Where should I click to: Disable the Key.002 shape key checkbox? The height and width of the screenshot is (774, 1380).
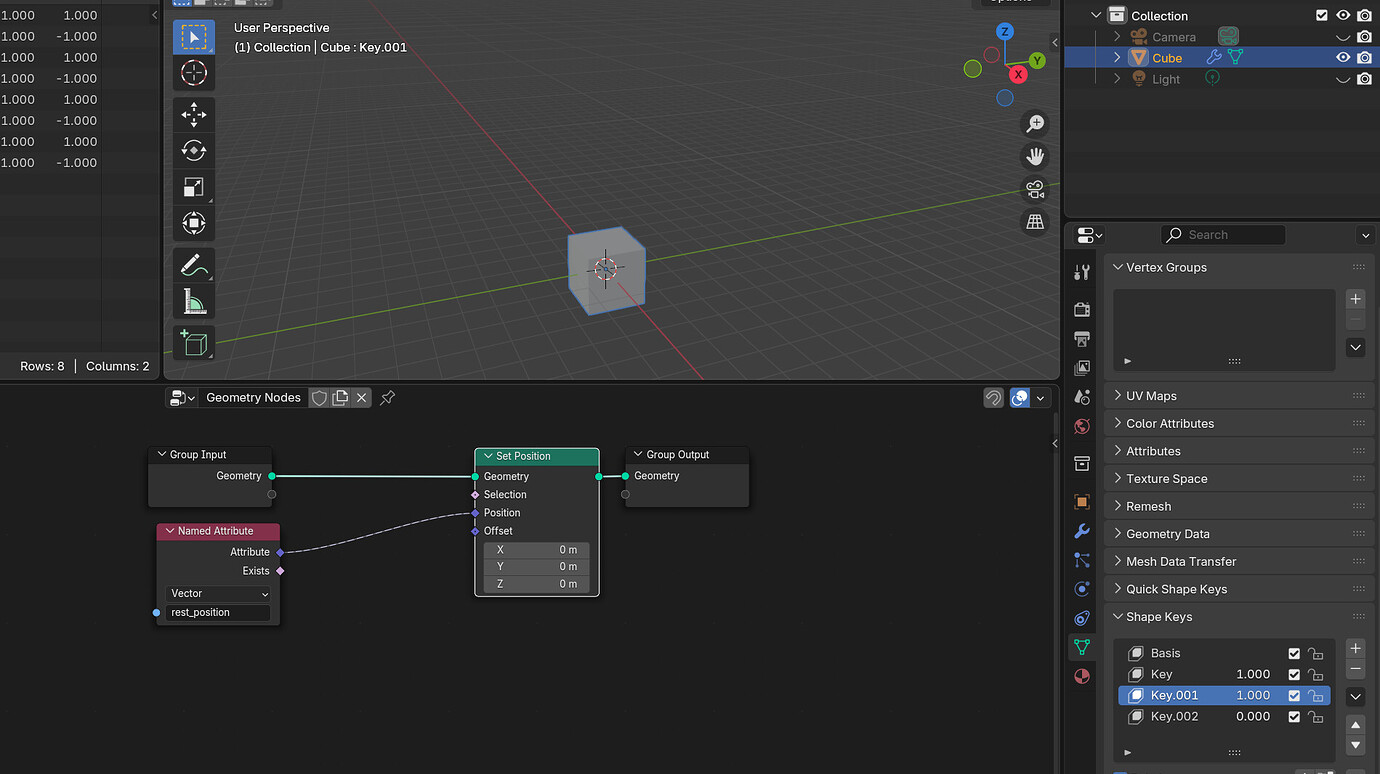tap(1294, 717)
